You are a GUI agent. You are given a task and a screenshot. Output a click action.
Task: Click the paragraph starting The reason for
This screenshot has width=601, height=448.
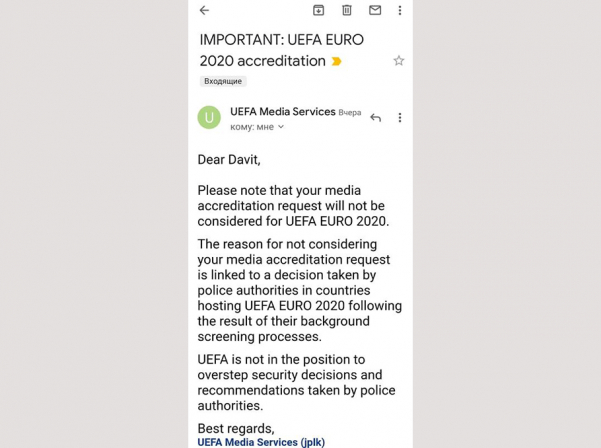300,290
